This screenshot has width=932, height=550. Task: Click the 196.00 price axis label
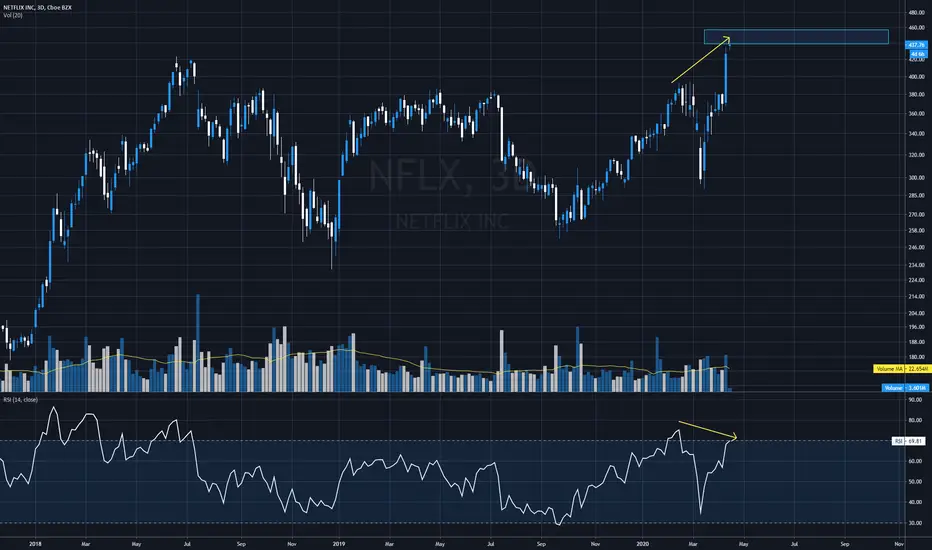tap(916, 327)
